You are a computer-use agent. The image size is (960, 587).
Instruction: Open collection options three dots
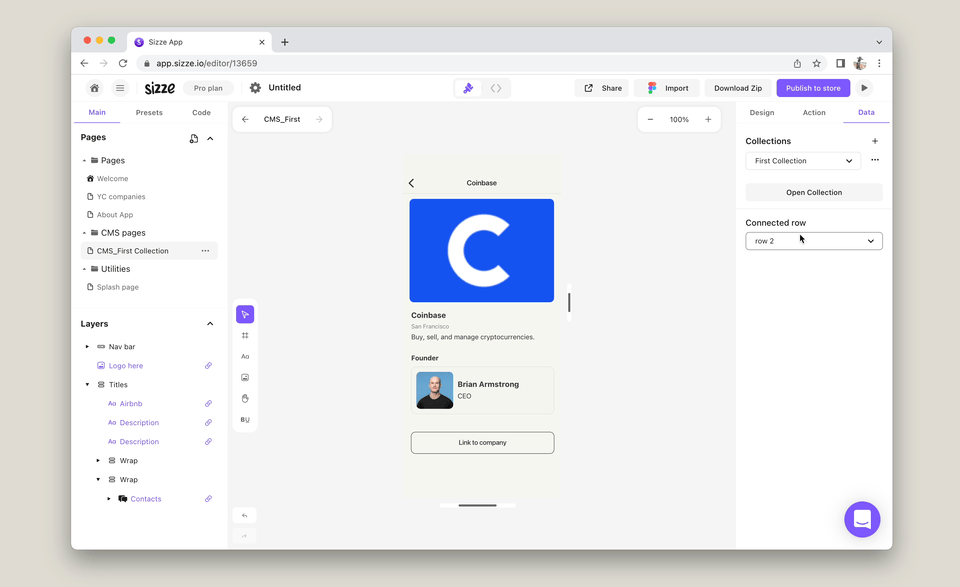[875, 160]
